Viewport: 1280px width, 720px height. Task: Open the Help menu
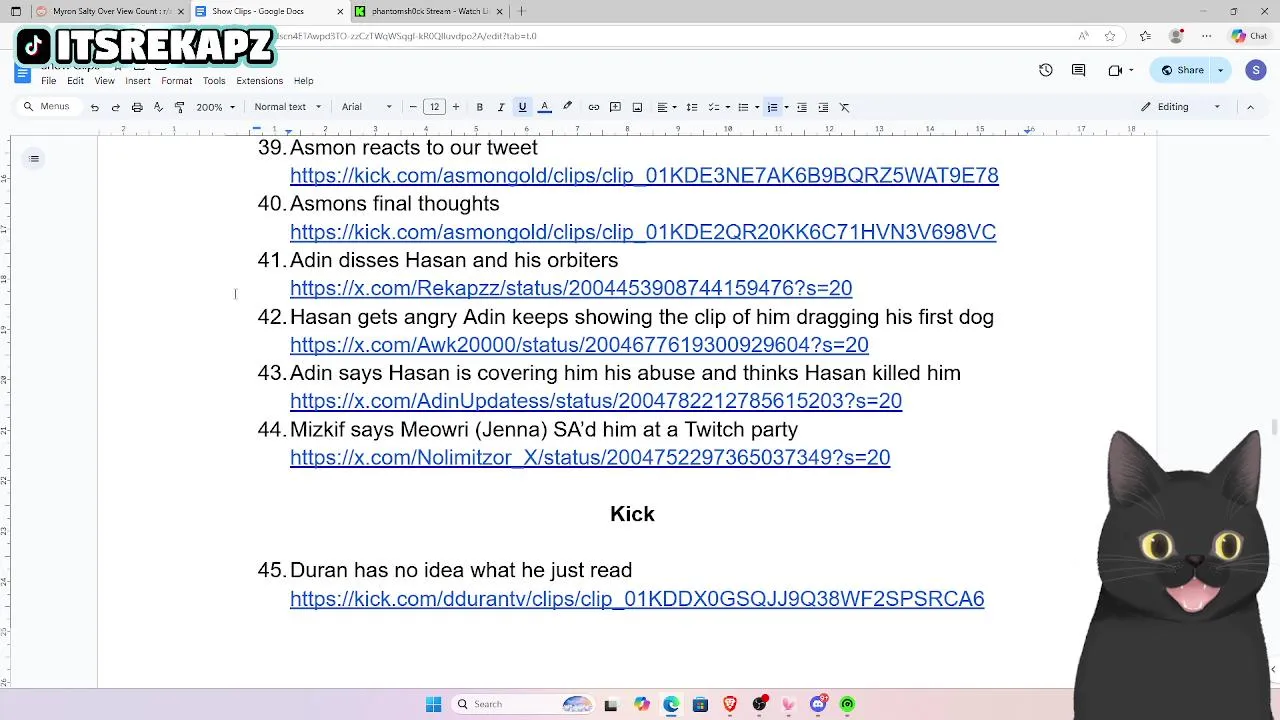tap(303, 81)
